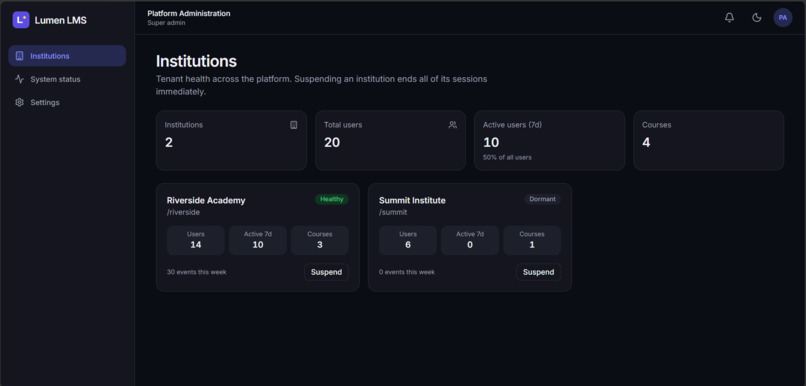The height and width of the screenshot is (386, 806).
Task: Open Settings from the sidebar
Action: pyautogui.click(x=67, y=102)
